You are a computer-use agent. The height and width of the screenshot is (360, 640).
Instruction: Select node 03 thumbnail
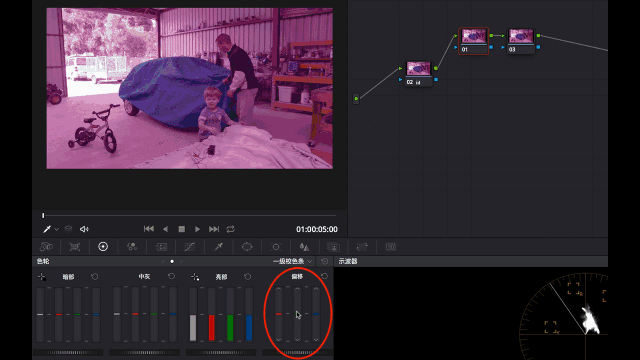[x=521, y=36]
